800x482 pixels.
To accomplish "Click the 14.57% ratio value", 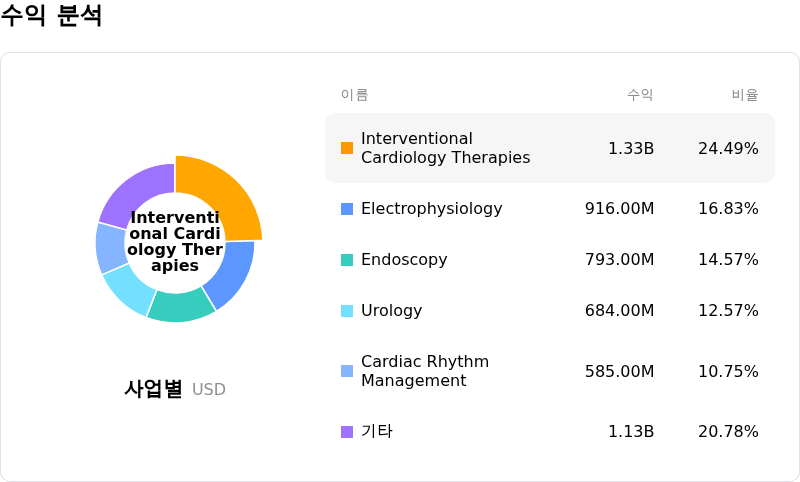I will (728, 260).
